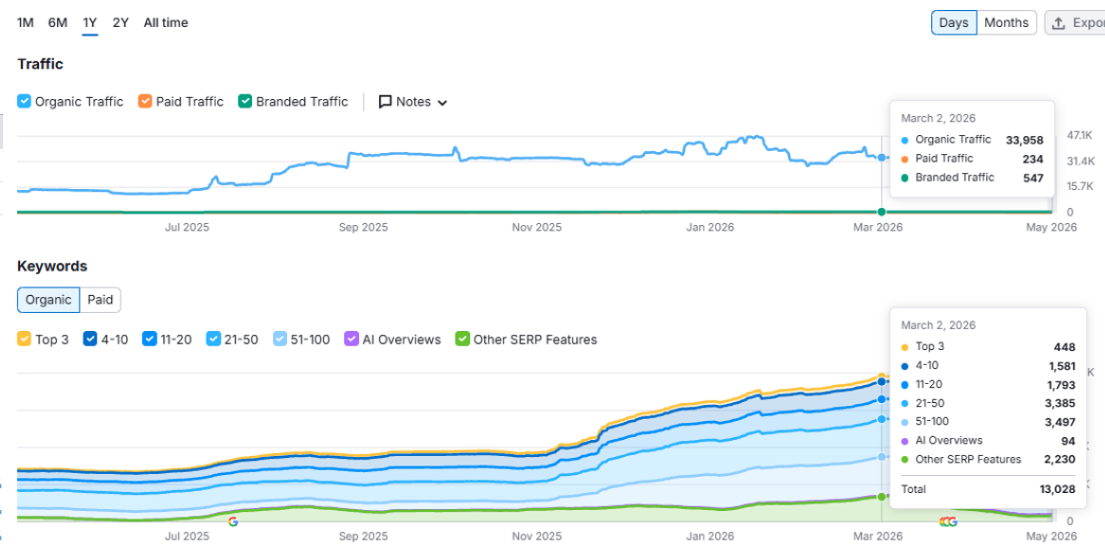1105x551 pixels.
Task: Switch chart granularity to Days
Action: pos(953,23)
